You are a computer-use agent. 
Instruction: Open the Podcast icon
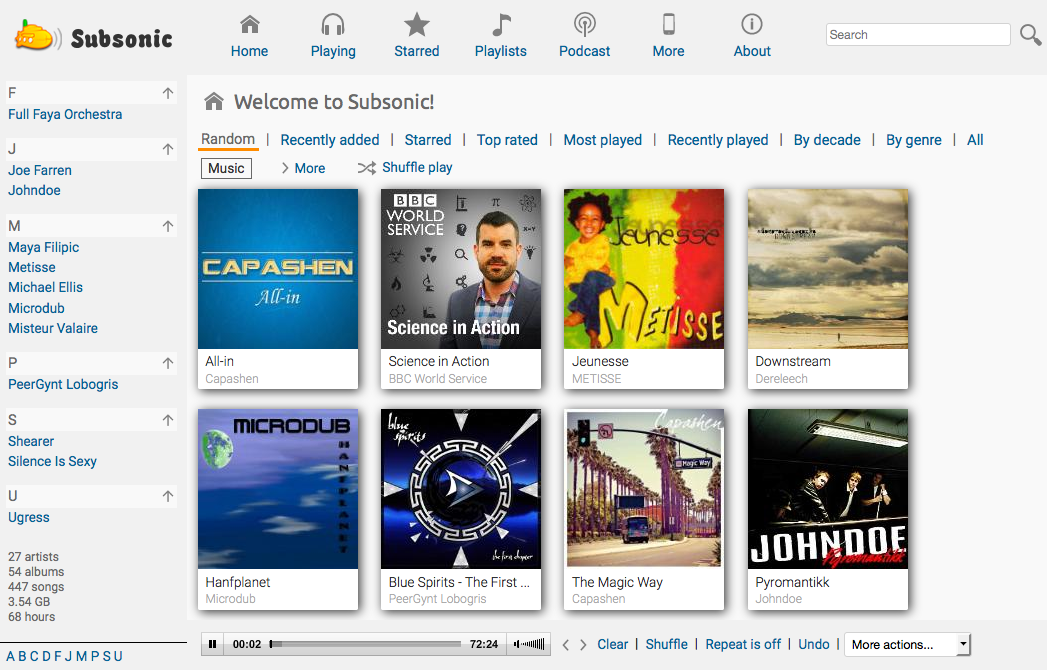pos(584,25)
